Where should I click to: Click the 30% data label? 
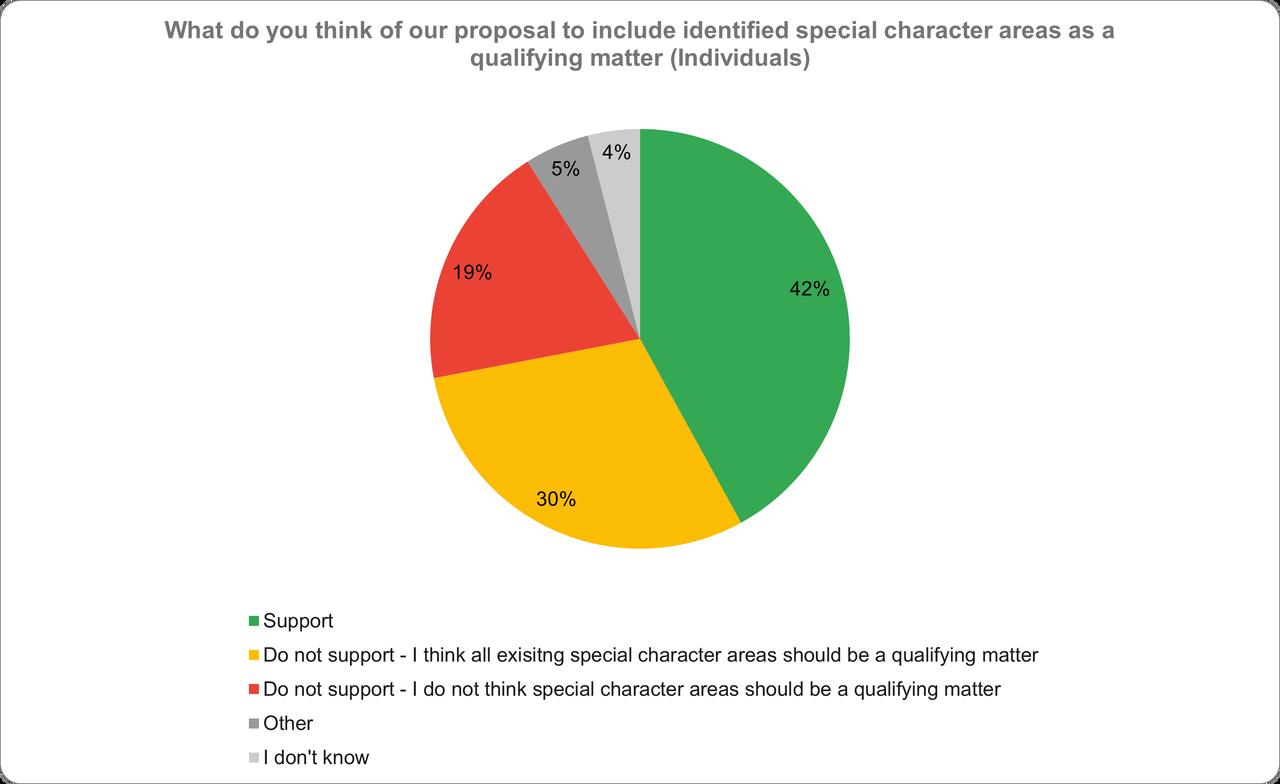tap(555, 499)
